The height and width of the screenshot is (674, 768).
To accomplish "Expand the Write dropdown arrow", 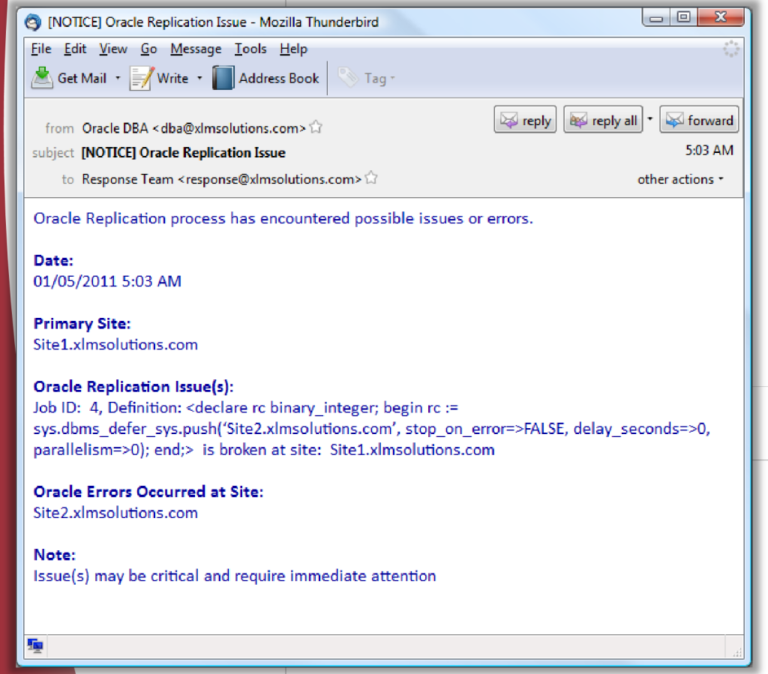I will [x=199, y=78].
